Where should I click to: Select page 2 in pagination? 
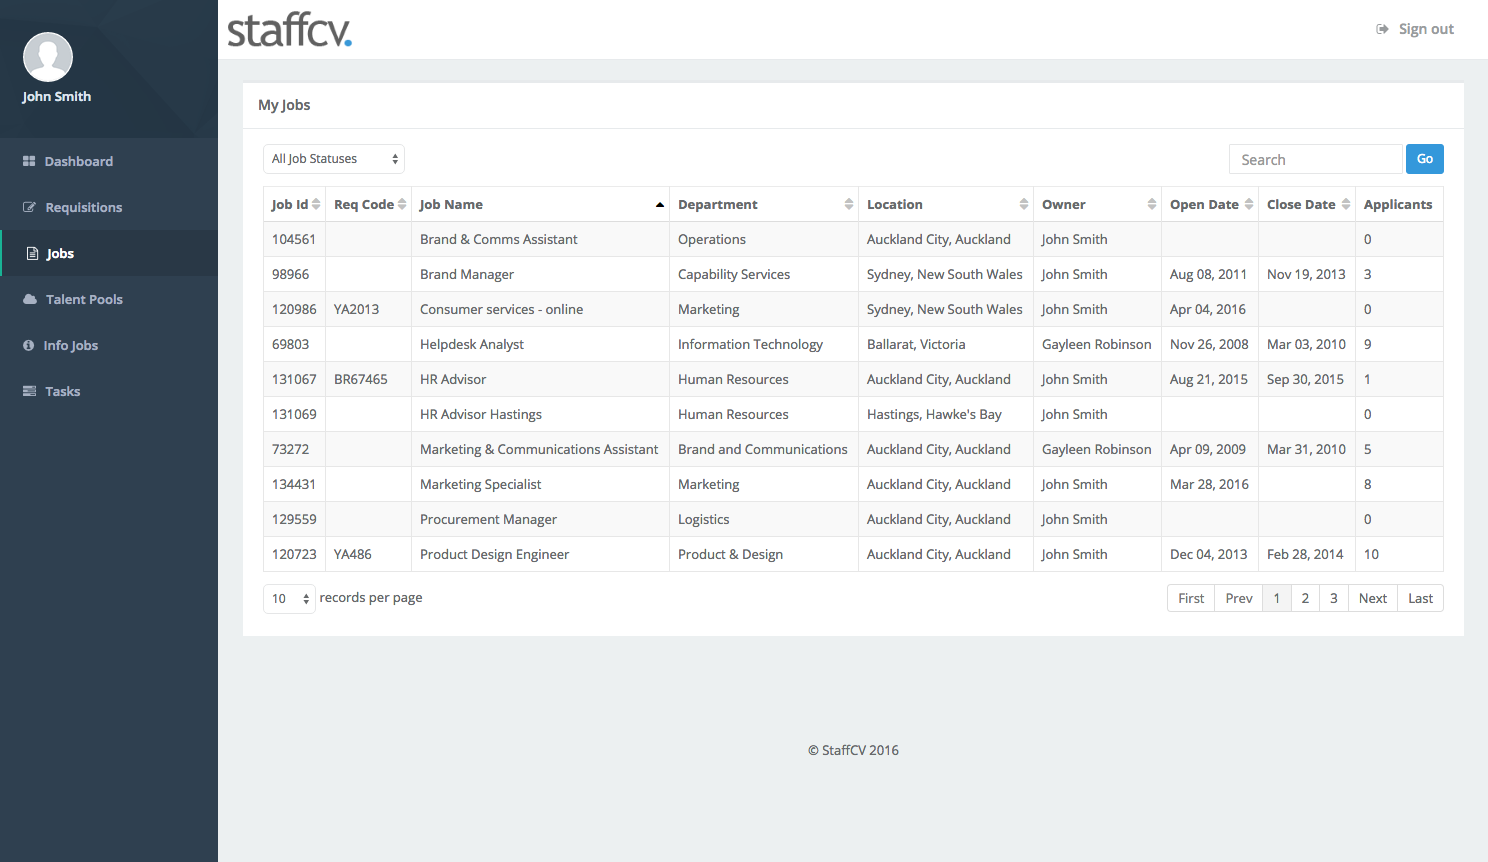click(x=1305, y=598)
